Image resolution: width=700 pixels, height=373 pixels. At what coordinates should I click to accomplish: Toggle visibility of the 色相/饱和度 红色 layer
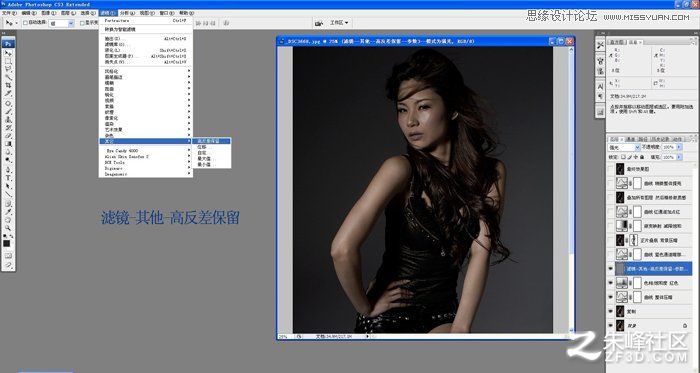(610, 283)
